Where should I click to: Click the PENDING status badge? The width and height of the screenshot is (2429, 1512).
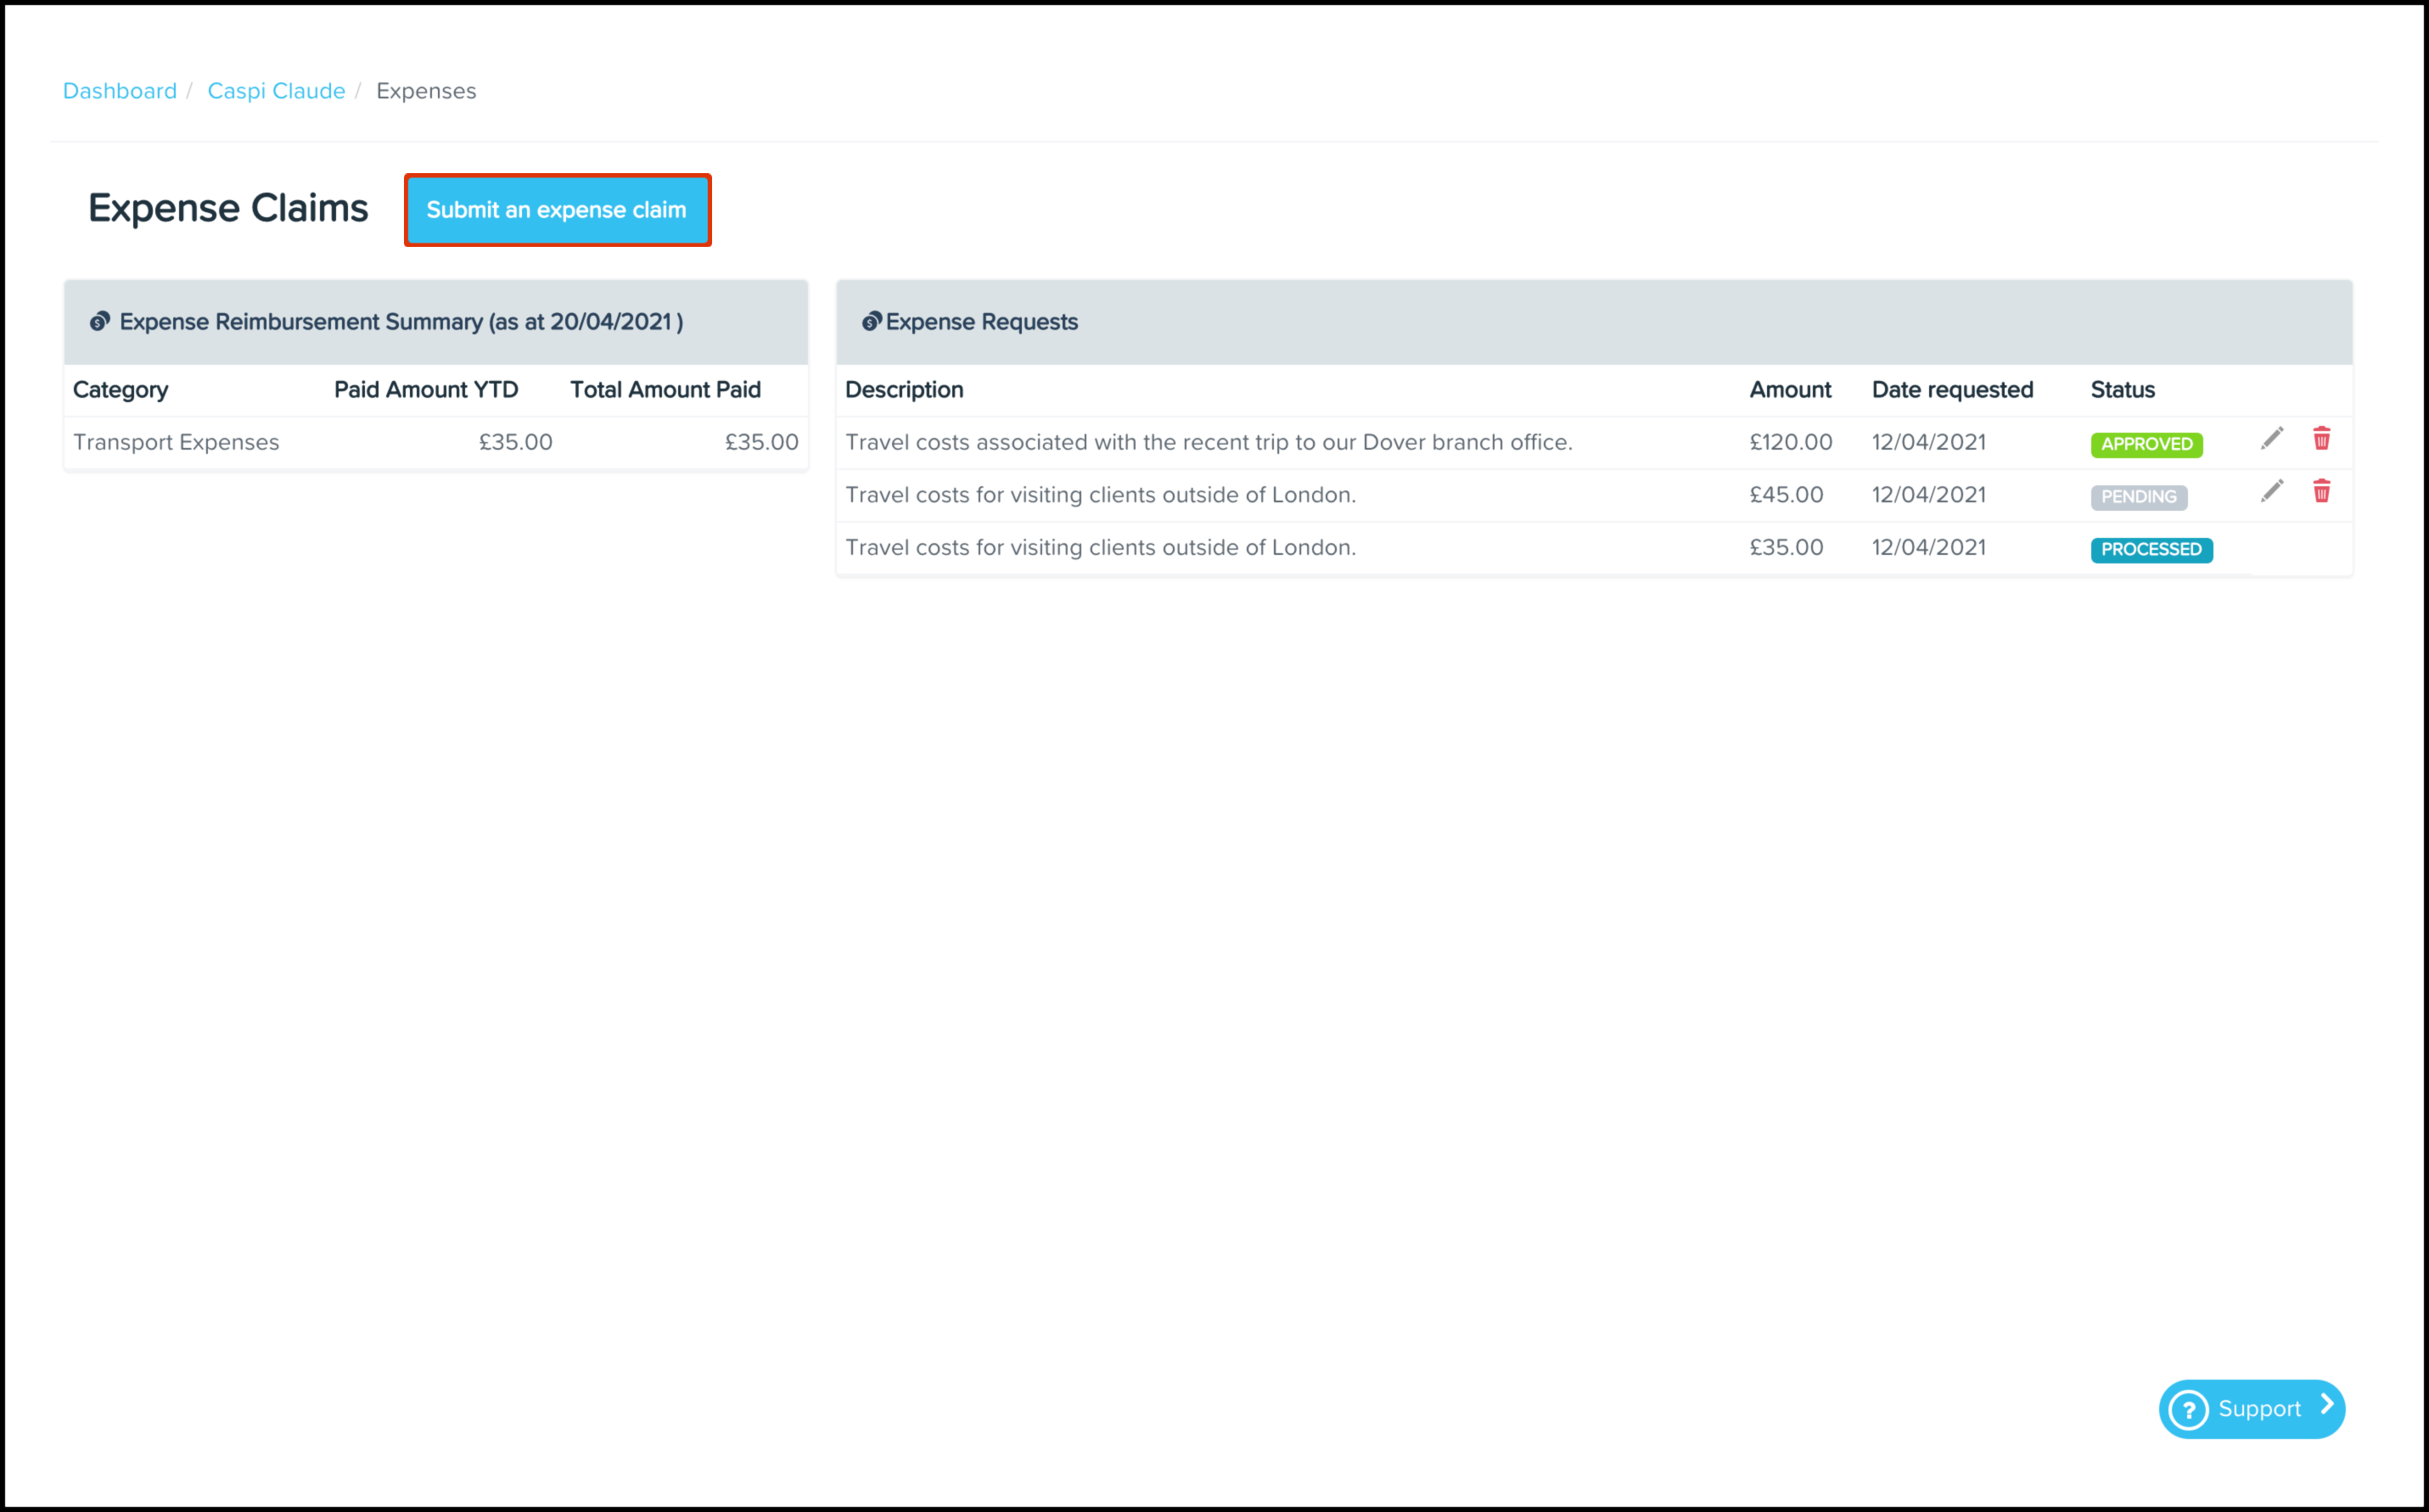click(x=2138, y=497)
